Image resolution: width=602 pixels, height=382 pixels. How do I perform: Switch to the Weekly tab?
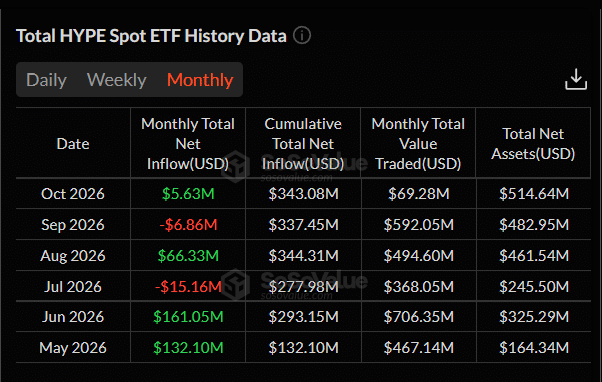(x=117, y=80)
